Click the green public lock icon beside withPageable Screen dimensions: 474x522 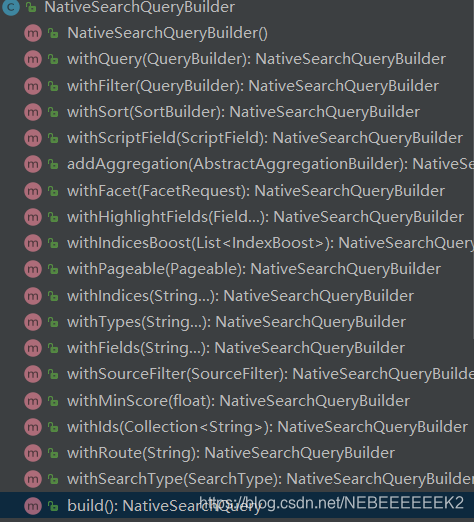53,269
